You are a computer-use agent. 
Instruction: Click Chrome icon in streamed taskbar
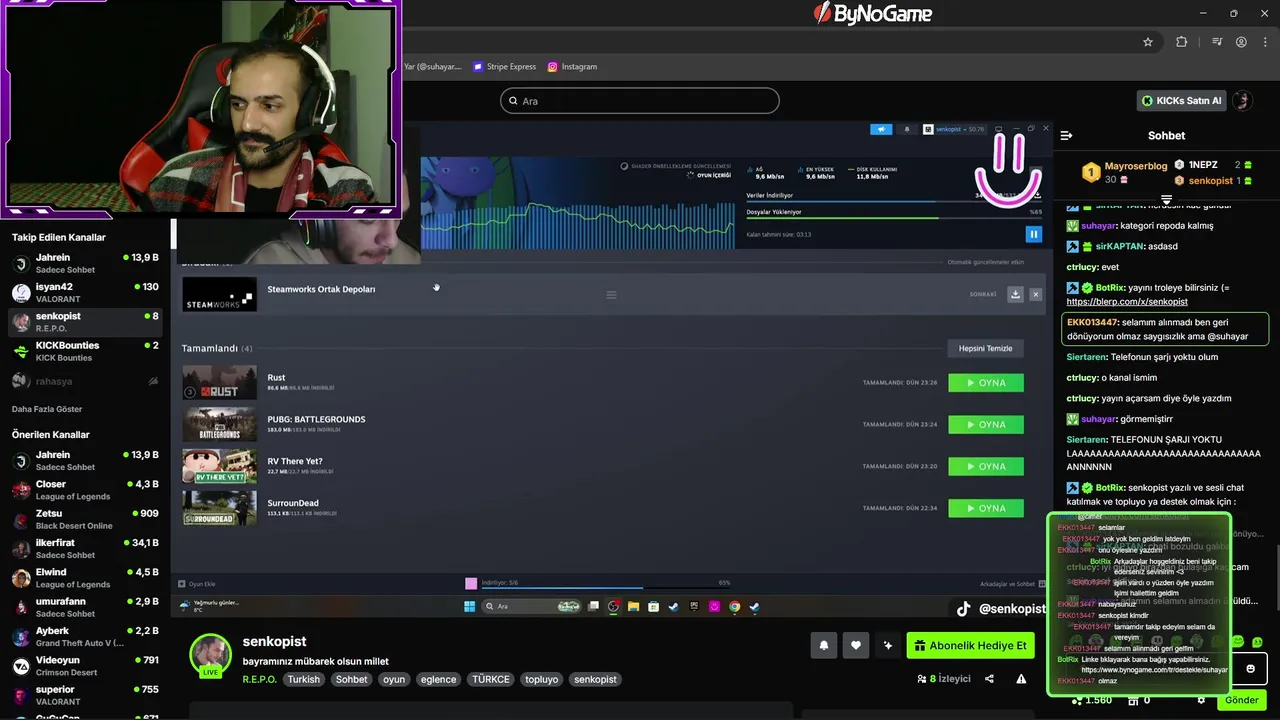[735, 607]
